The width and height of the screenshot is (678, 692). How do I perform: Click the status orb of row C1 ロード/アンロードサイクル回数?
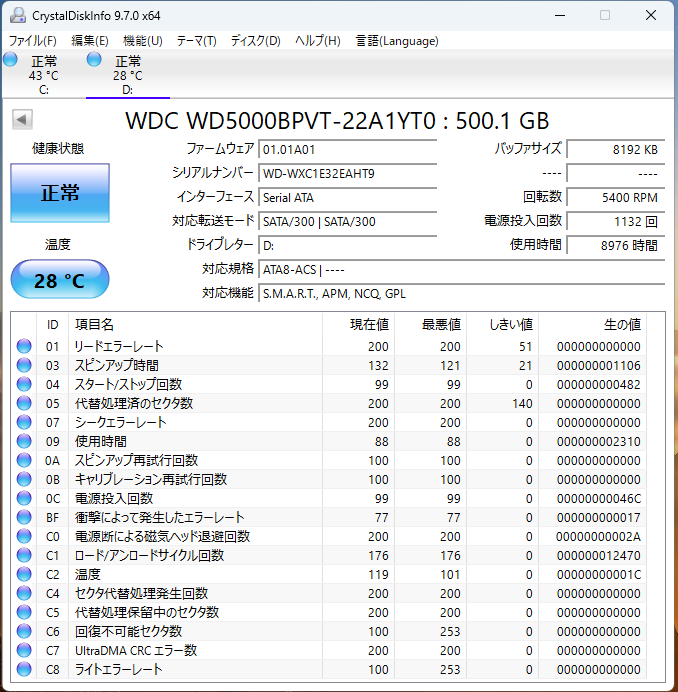(24, 555)
